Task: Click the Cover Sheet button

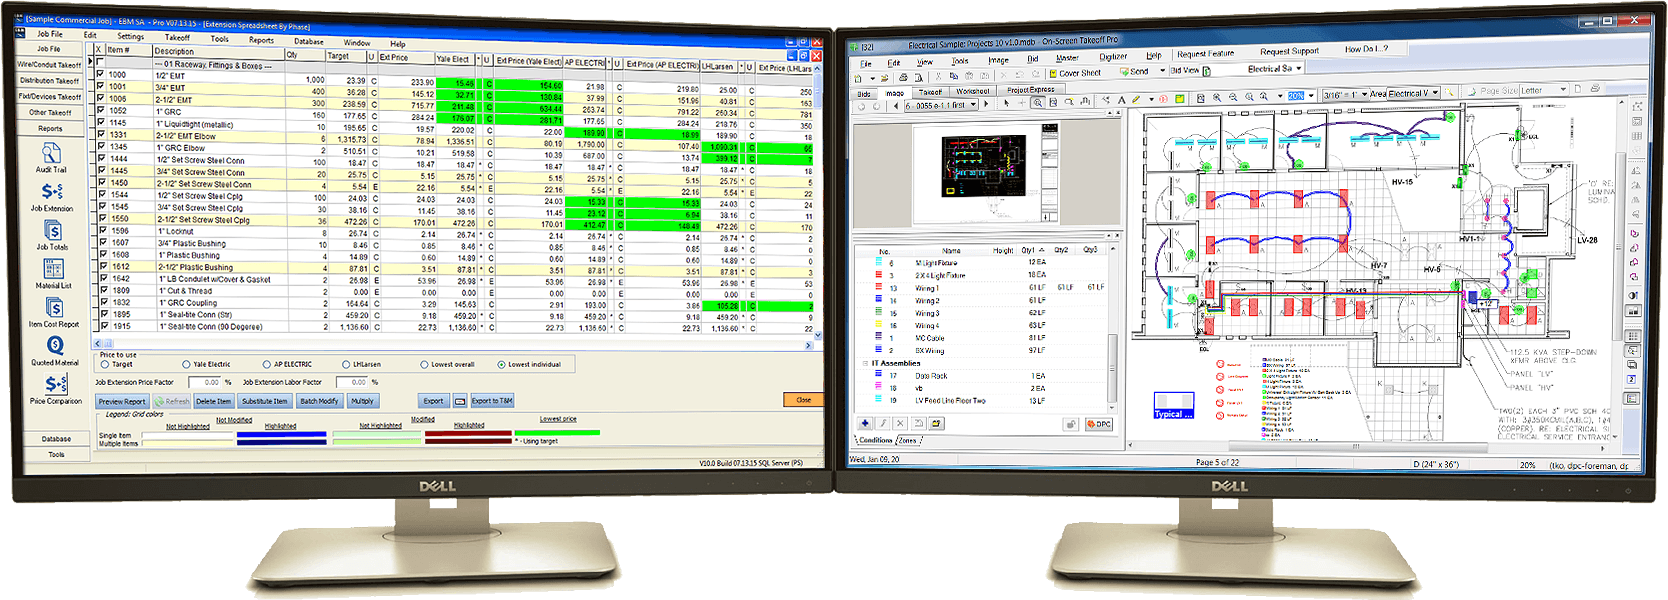Action: 1075,73
